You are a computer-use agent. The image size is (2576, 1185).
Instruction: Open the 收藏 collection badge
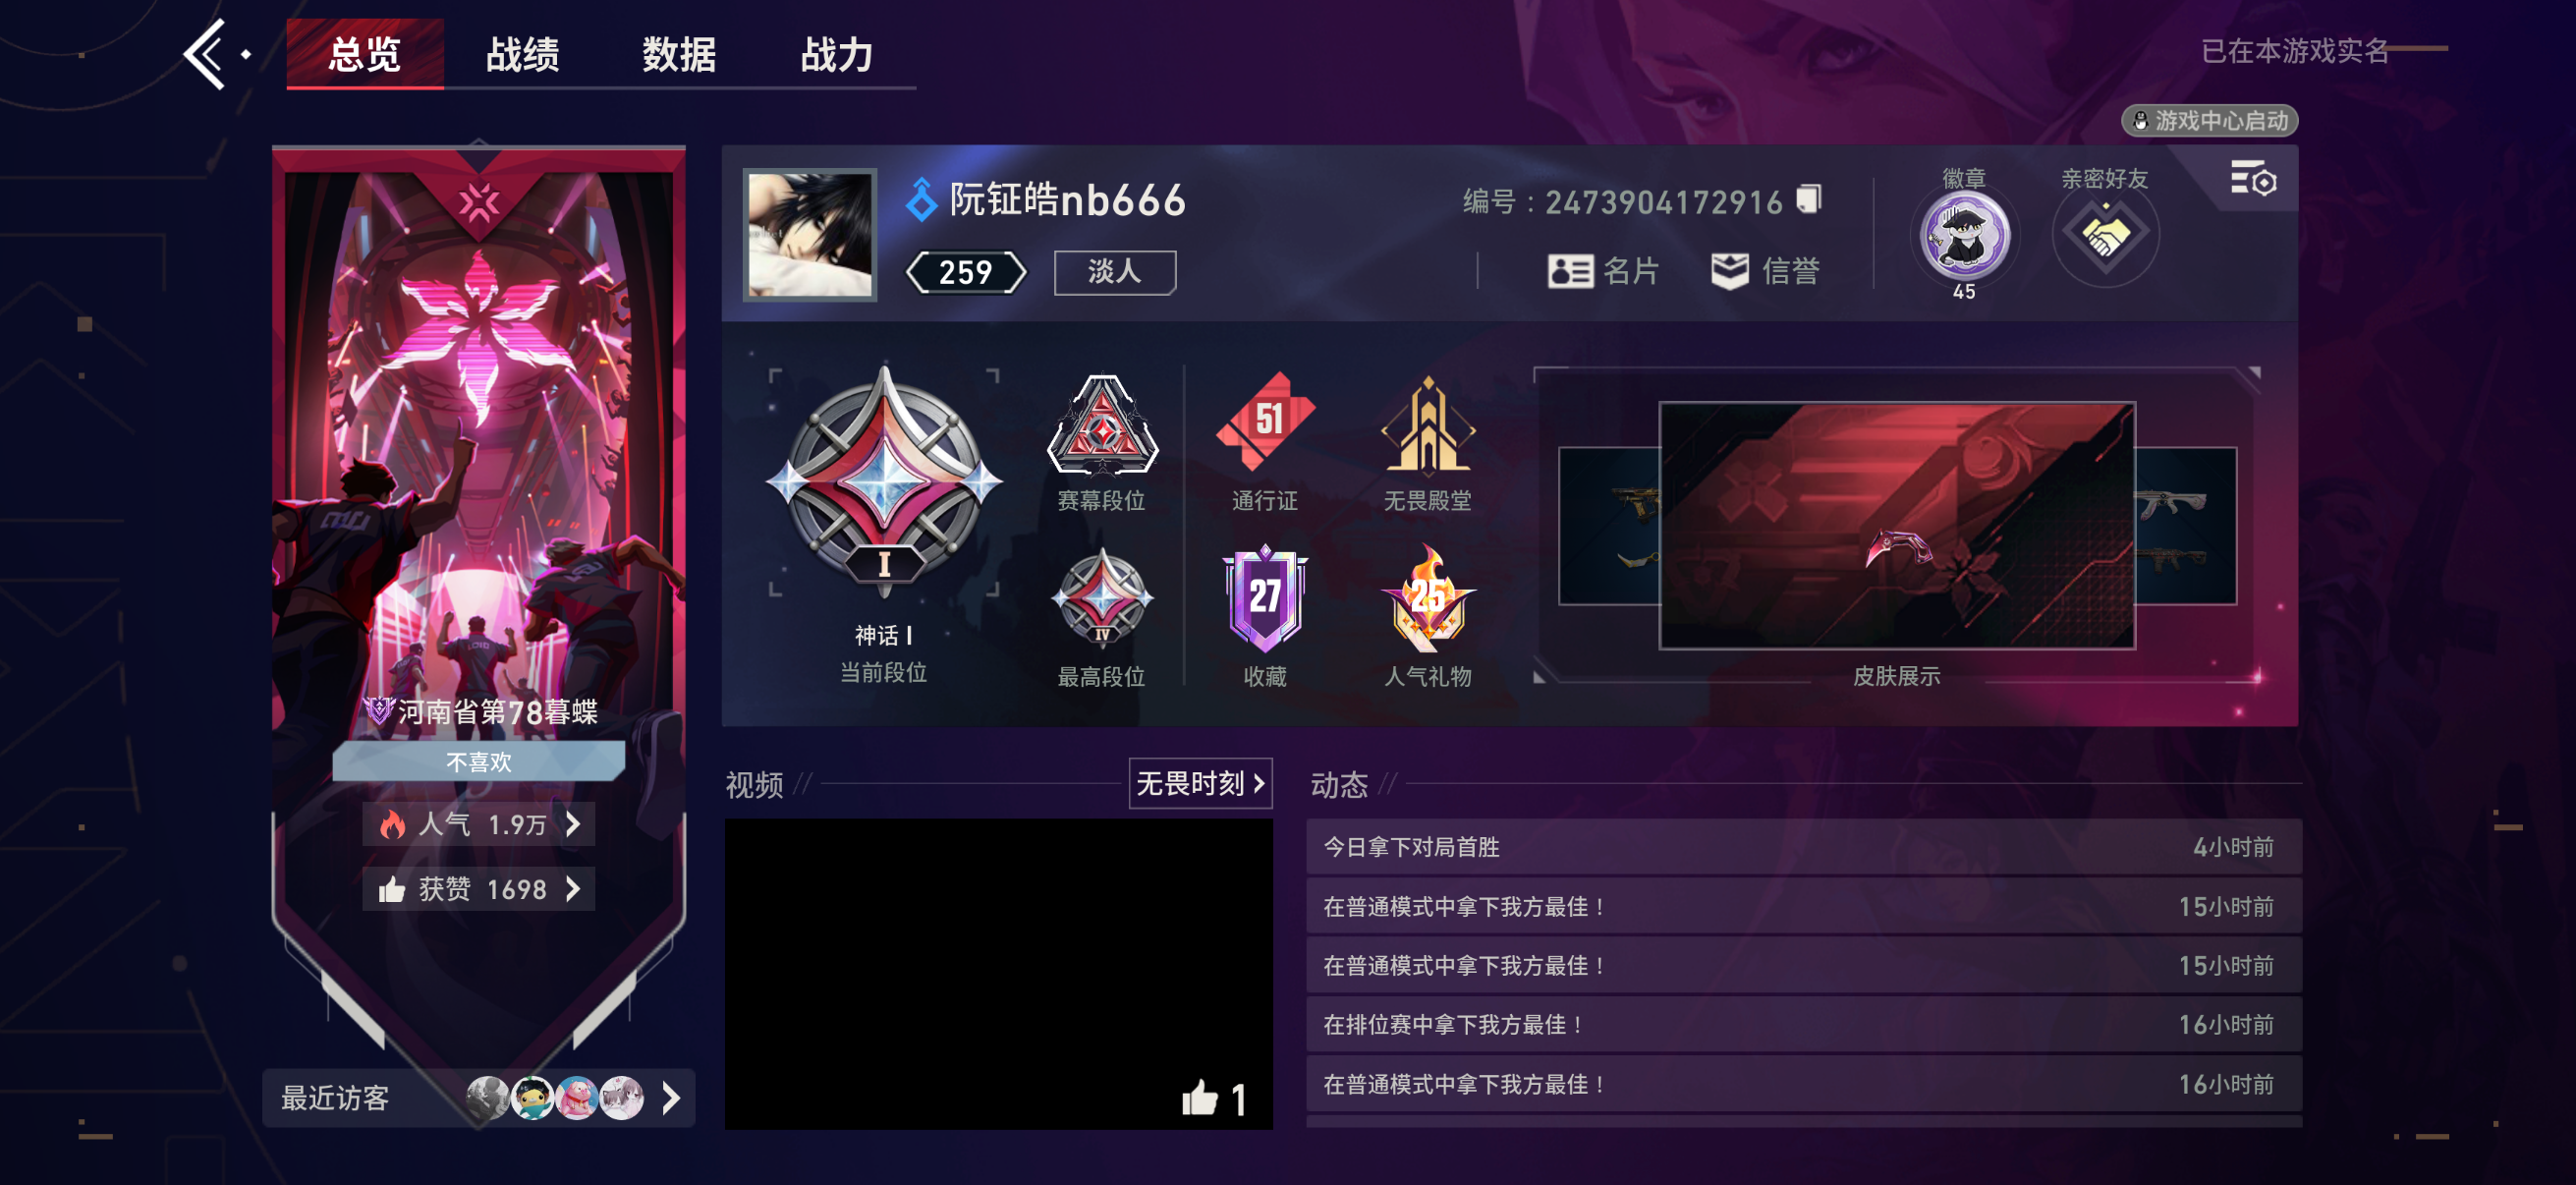pos(1264,598)
